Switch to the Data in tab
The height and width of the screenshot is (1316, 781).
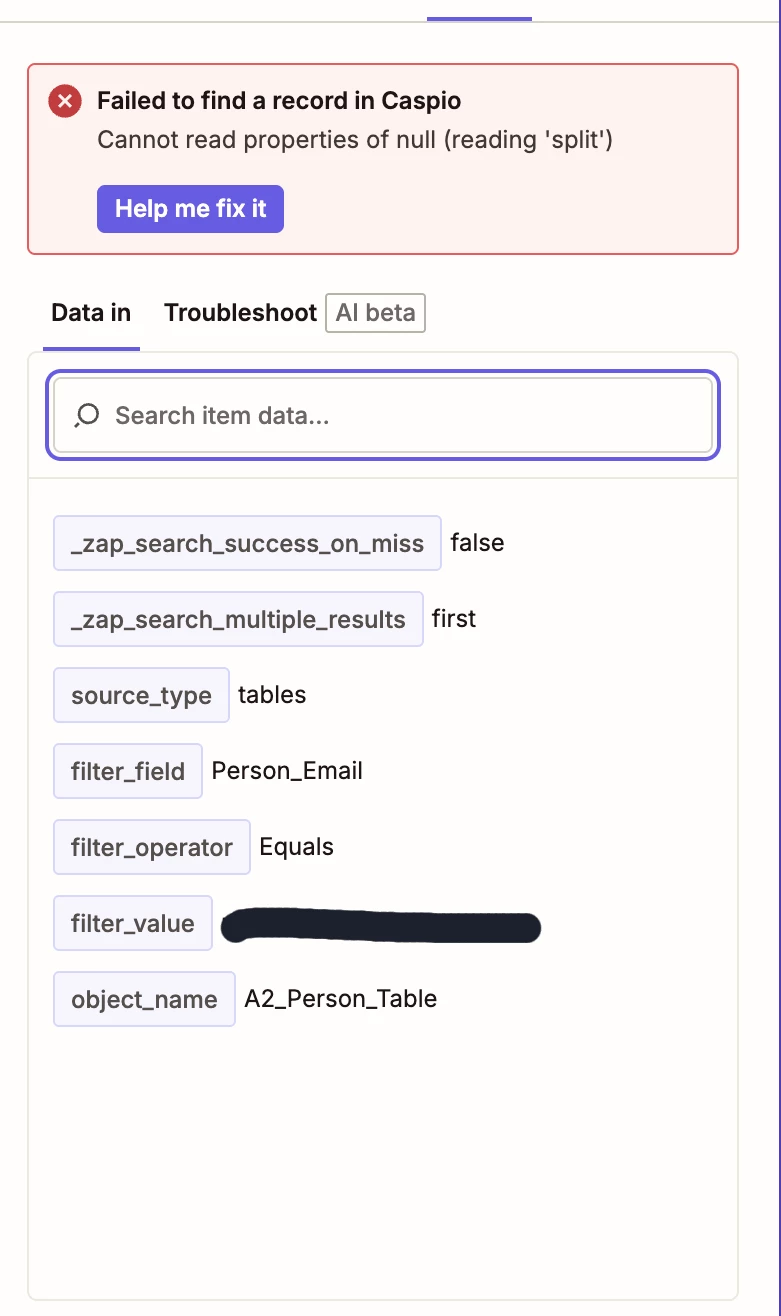[x=91, y=313]
